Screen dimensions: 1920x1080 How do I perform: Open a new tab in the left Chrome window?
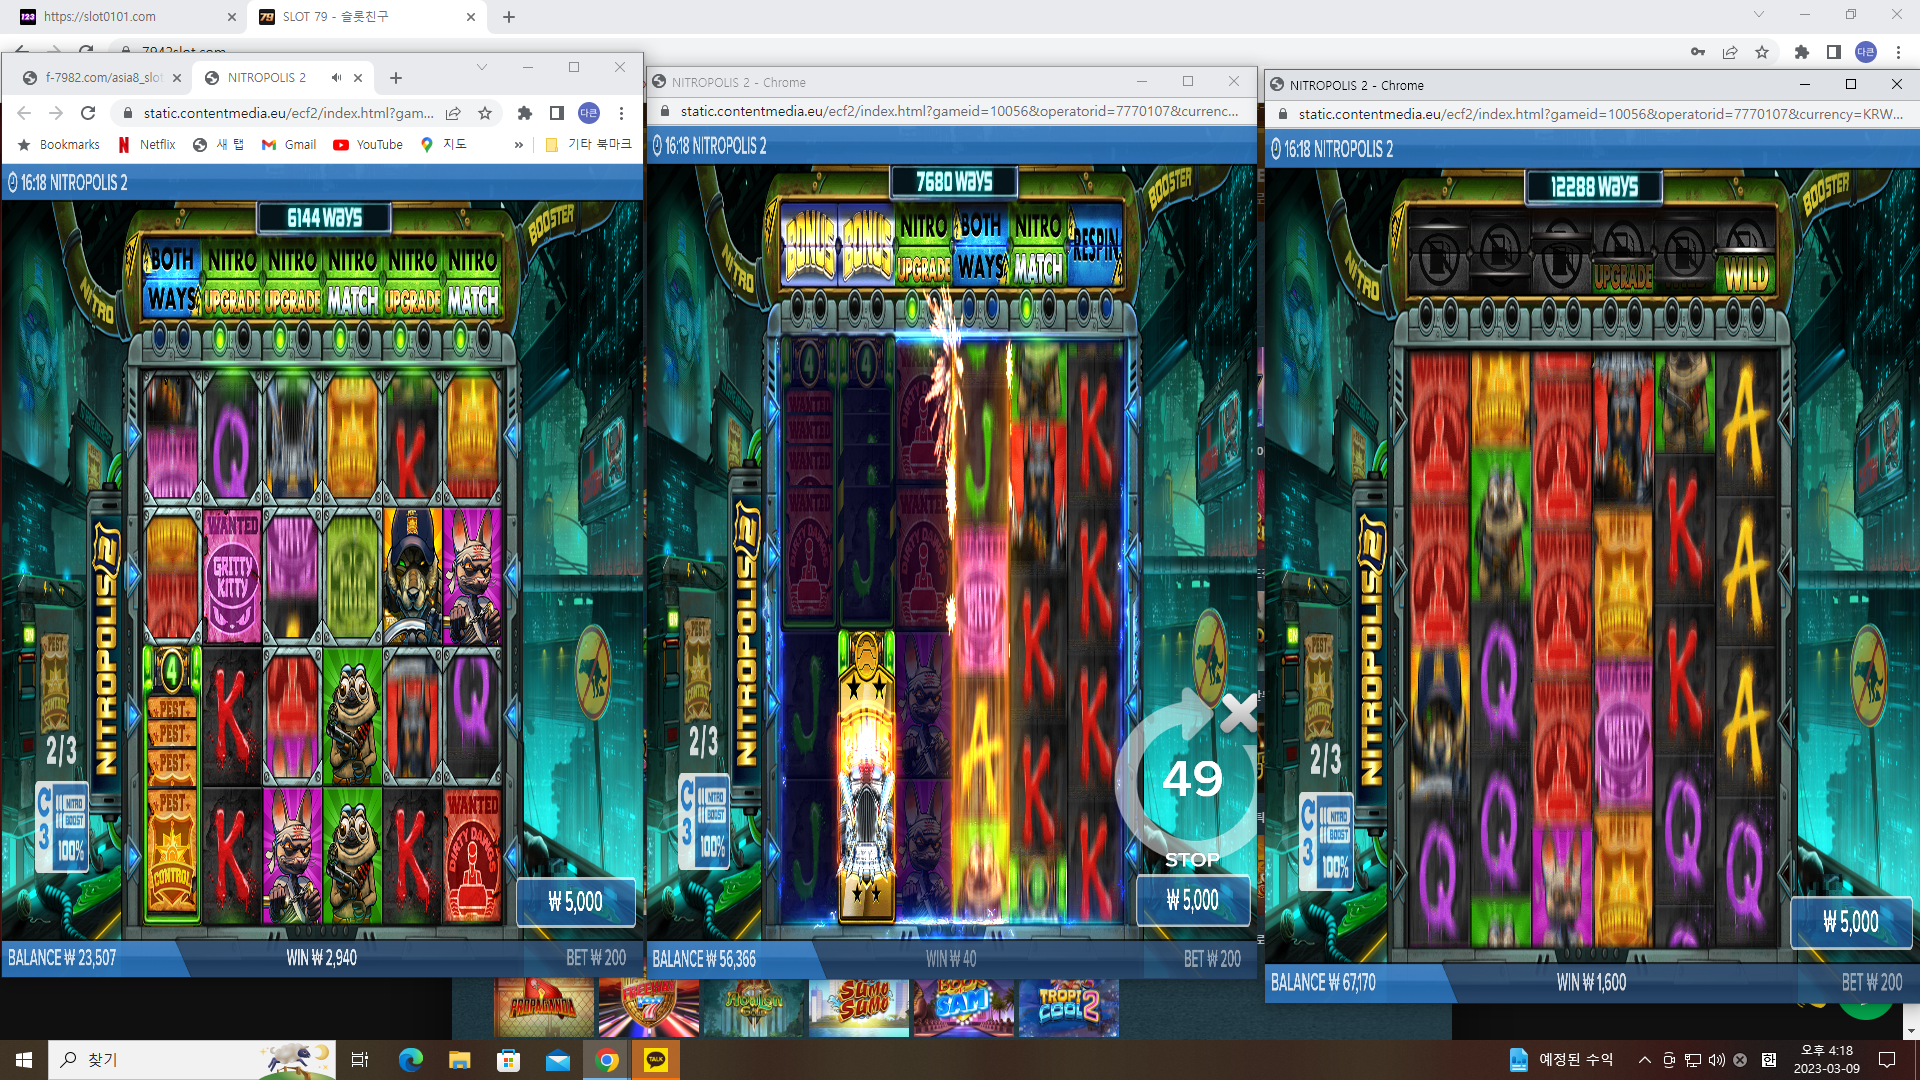click(x=396, y=78)
